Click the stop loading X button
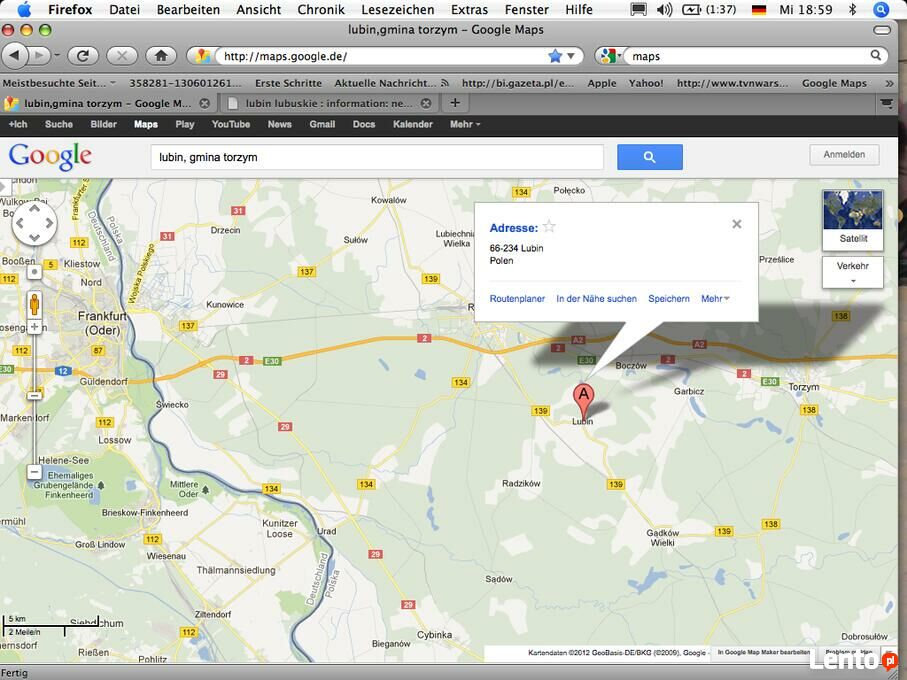 122,56
